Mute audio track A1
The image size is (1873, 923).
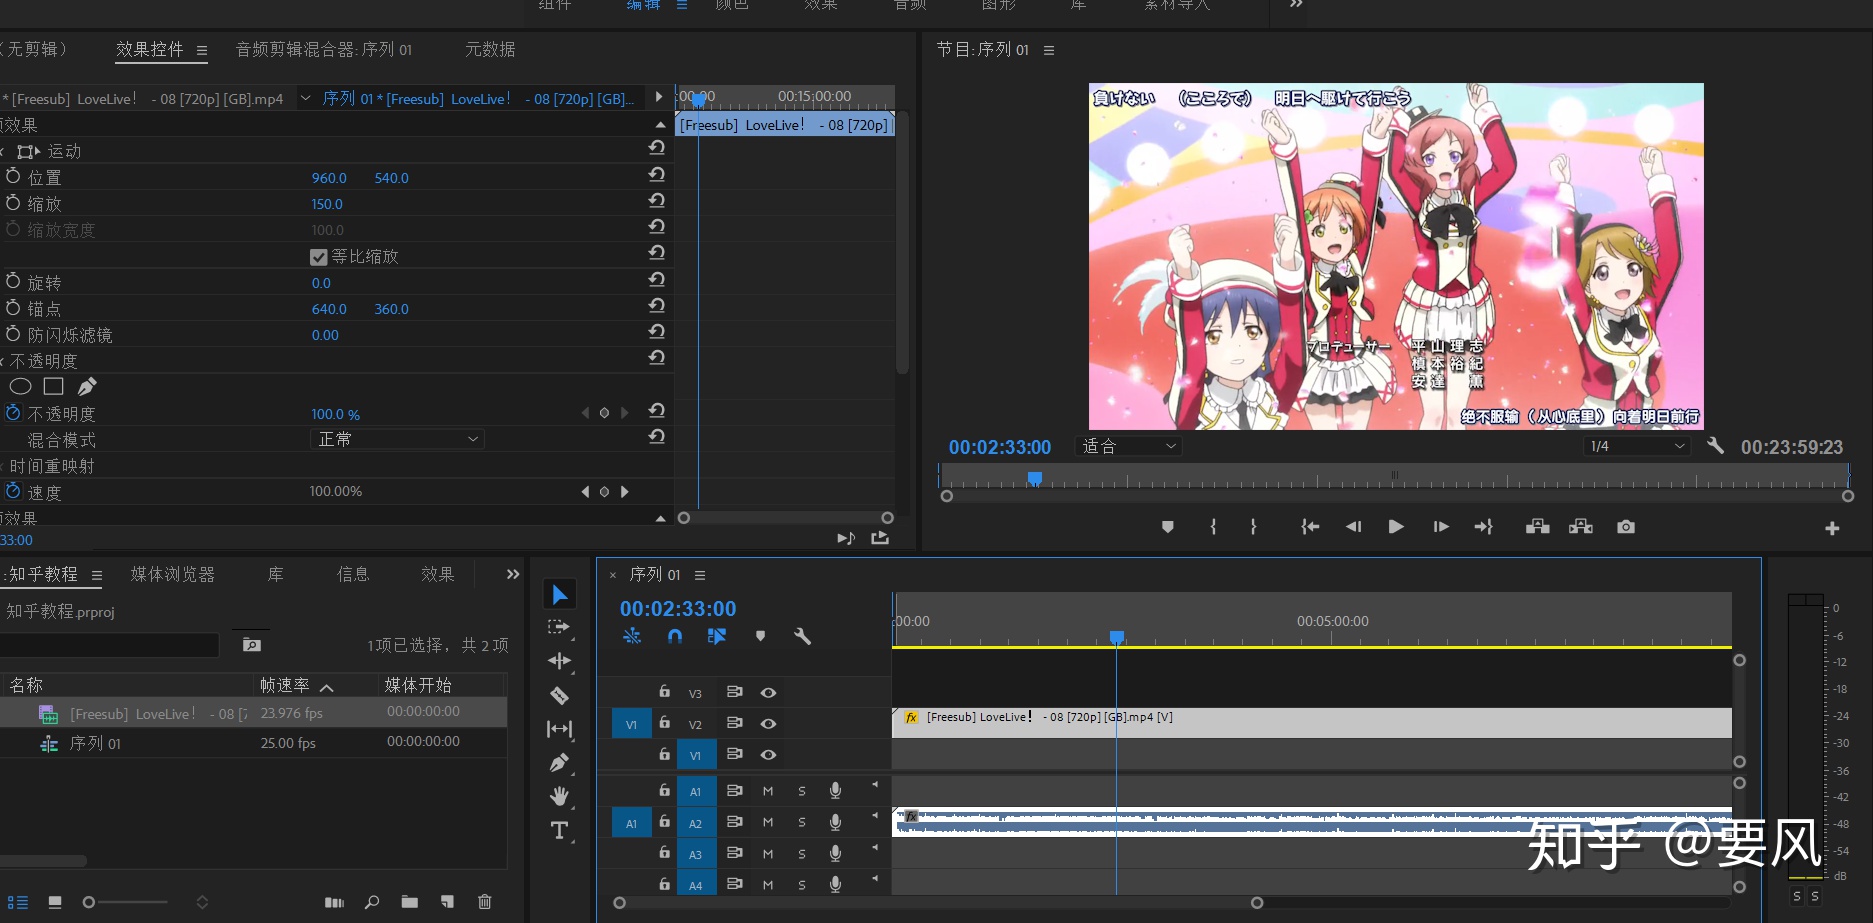coord(768,791)
